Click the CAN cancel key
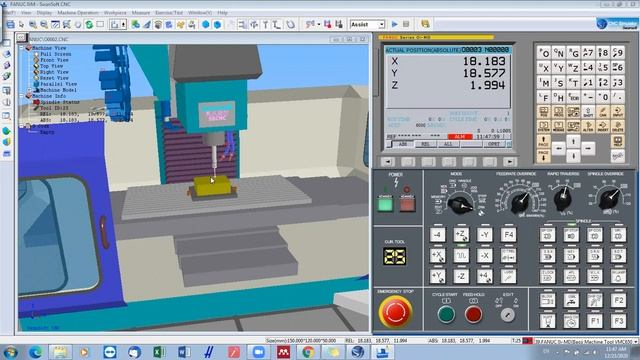 [x=603, y=112]
